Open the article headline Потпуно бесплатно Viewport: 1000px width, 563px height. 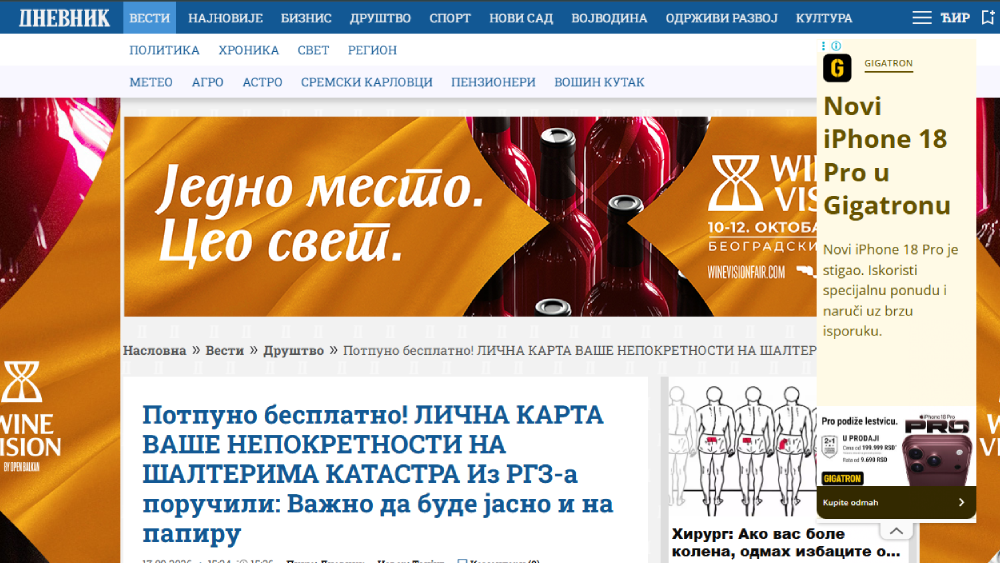[x=378, y=473]
